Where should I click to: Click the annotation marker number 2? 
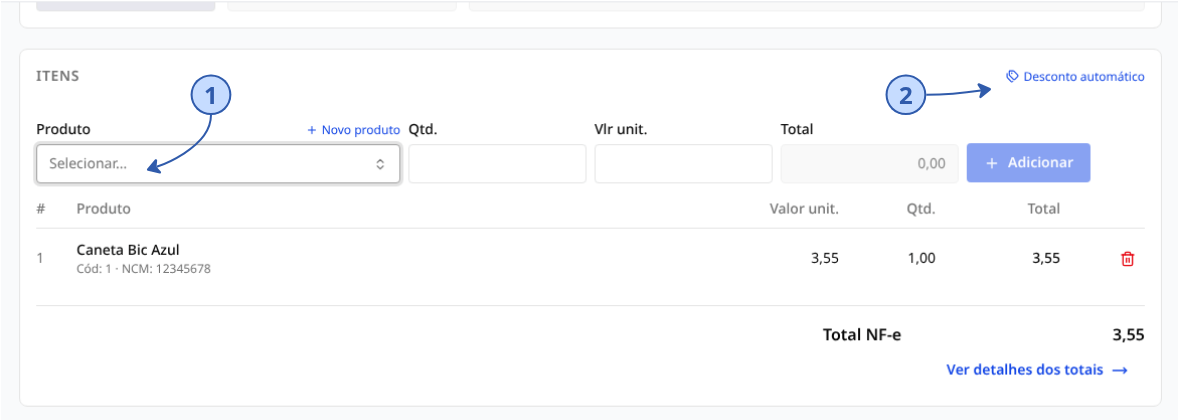point(906,95)
